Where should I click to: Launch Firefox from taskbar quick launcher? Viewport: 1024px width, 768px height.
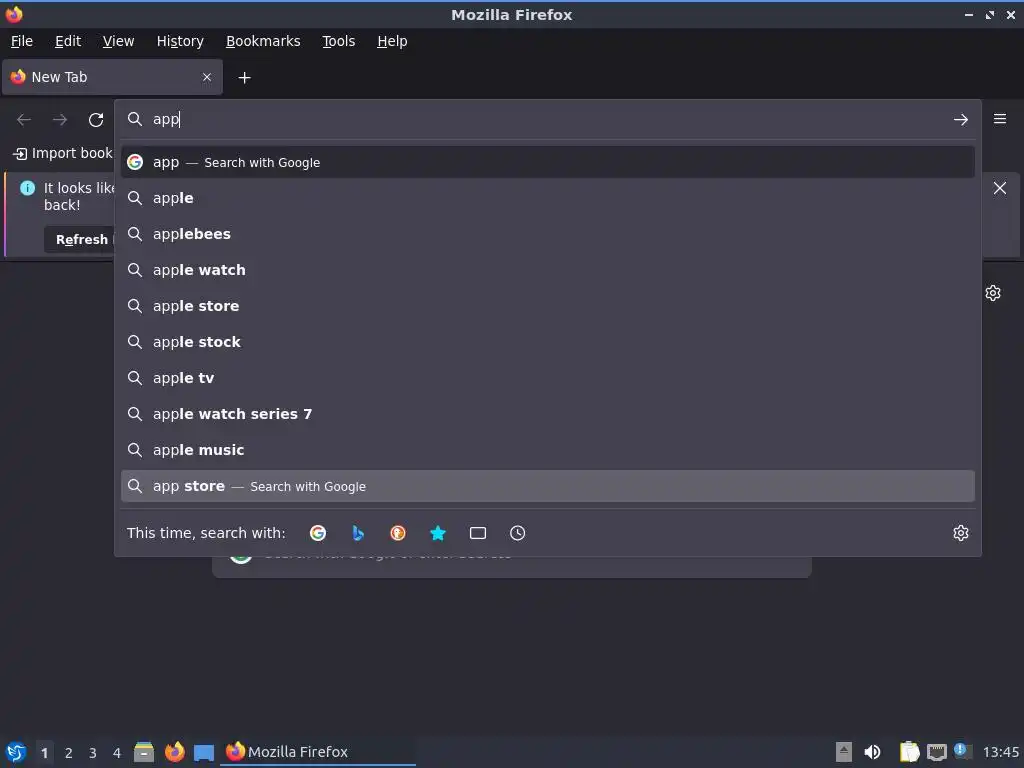174,752
